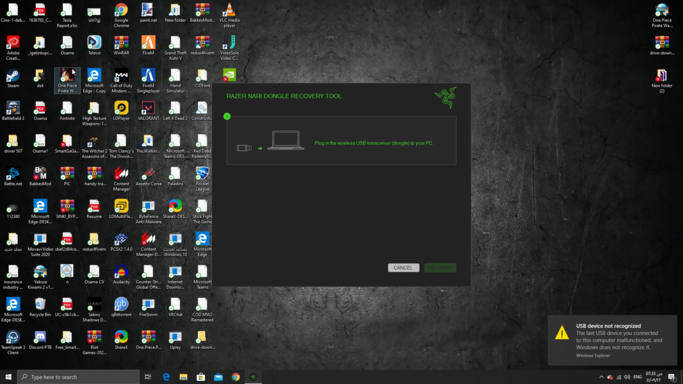Open Chrome from the taskbar
Image resolution: width=683 pixels, height=384 pixels.
[x=236, y=377]
